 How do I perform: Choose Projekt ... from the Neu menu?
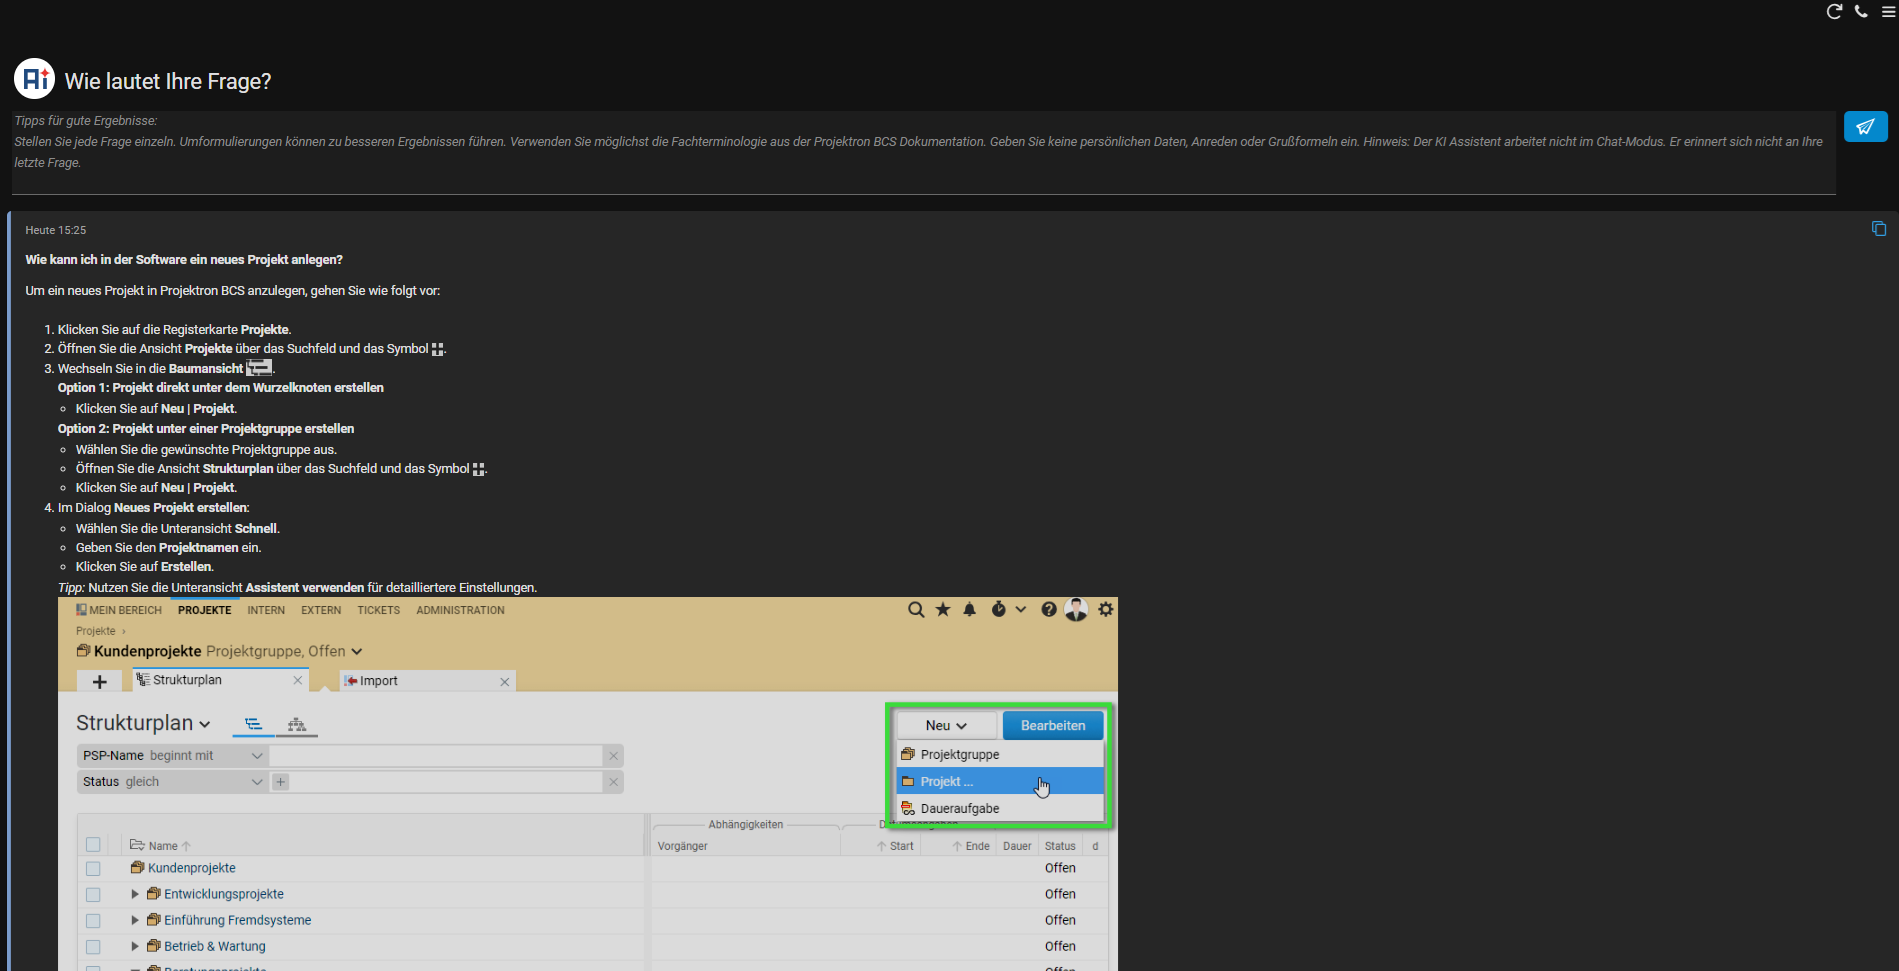947,782
